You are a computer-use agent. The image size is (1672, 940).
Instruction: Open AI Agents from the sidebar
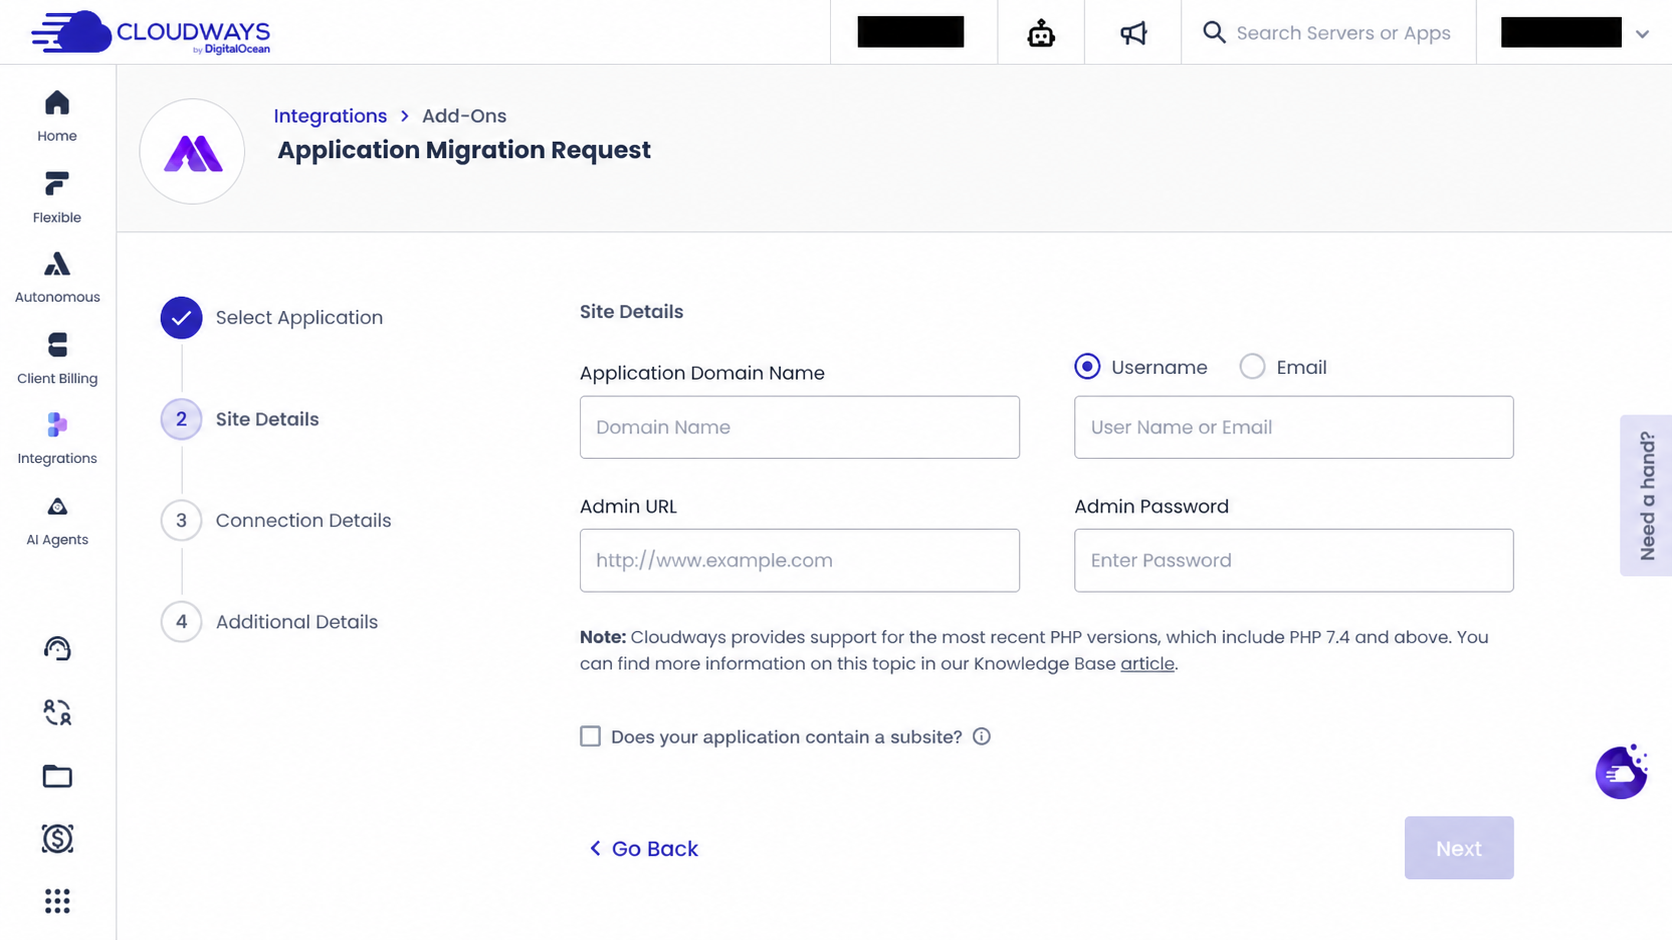pyautogui.click(x=57, y=520)
